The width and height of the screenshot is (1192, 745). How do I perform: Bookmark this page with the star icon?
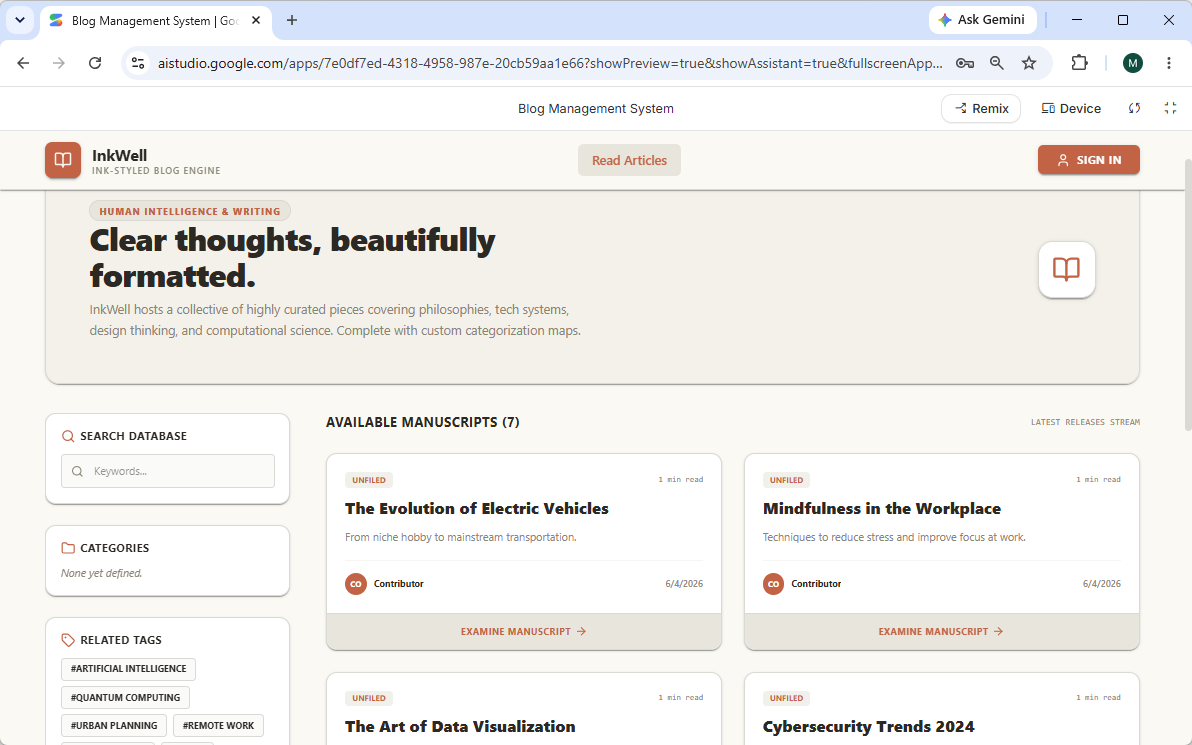pos(1029,63)
